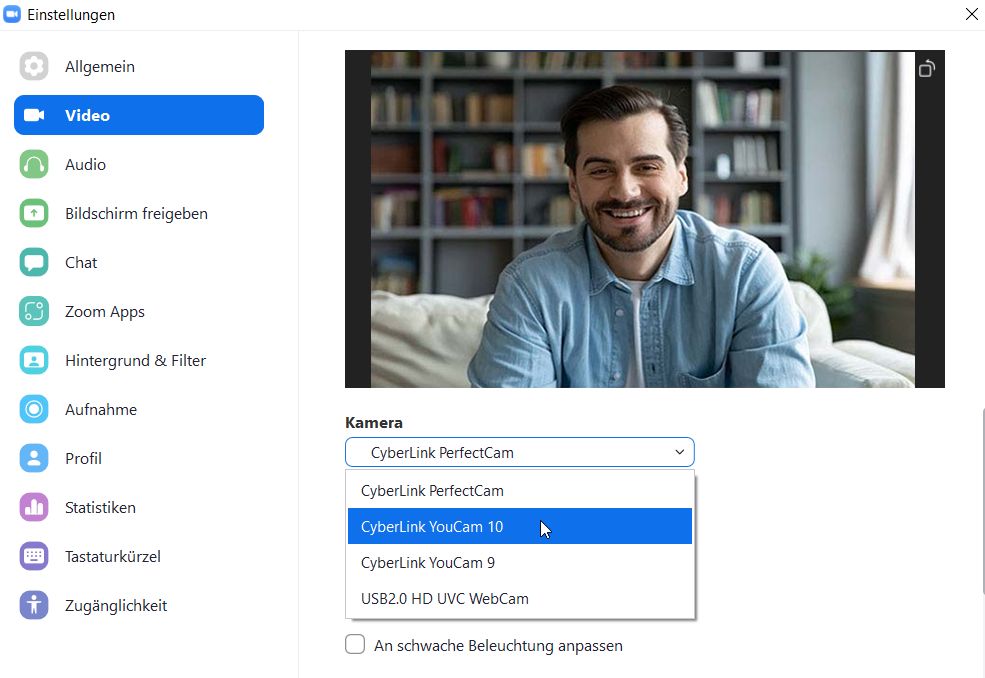Image resolution: width=985 pixels, height=678 pixels.
Task: Choose CyberLink PerfectCam from the list
Action: 520,490
